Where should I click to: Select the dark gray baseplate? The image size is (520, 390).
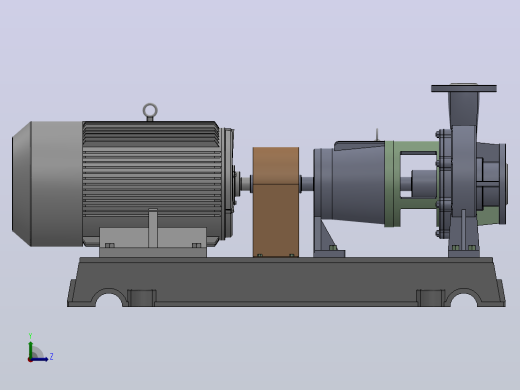[x=287, y=282]
